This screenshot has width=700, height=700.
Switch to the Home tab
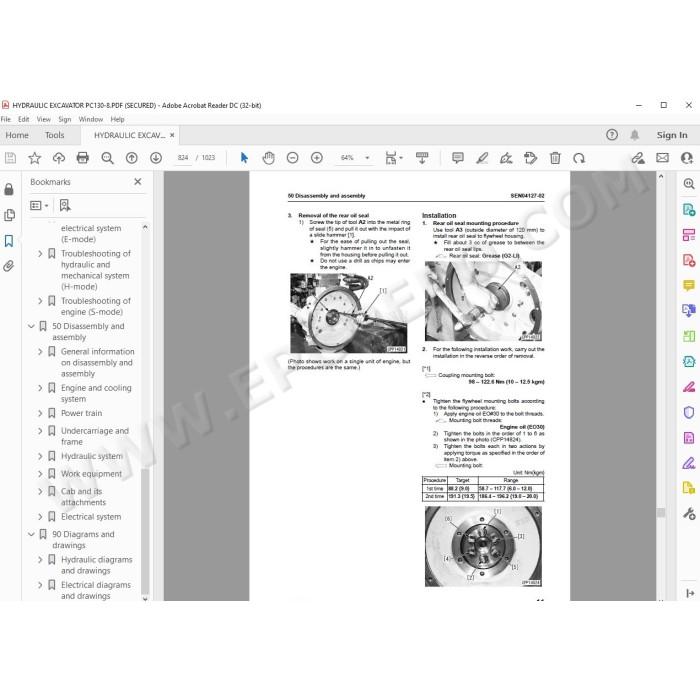click(x=17, y=135)
